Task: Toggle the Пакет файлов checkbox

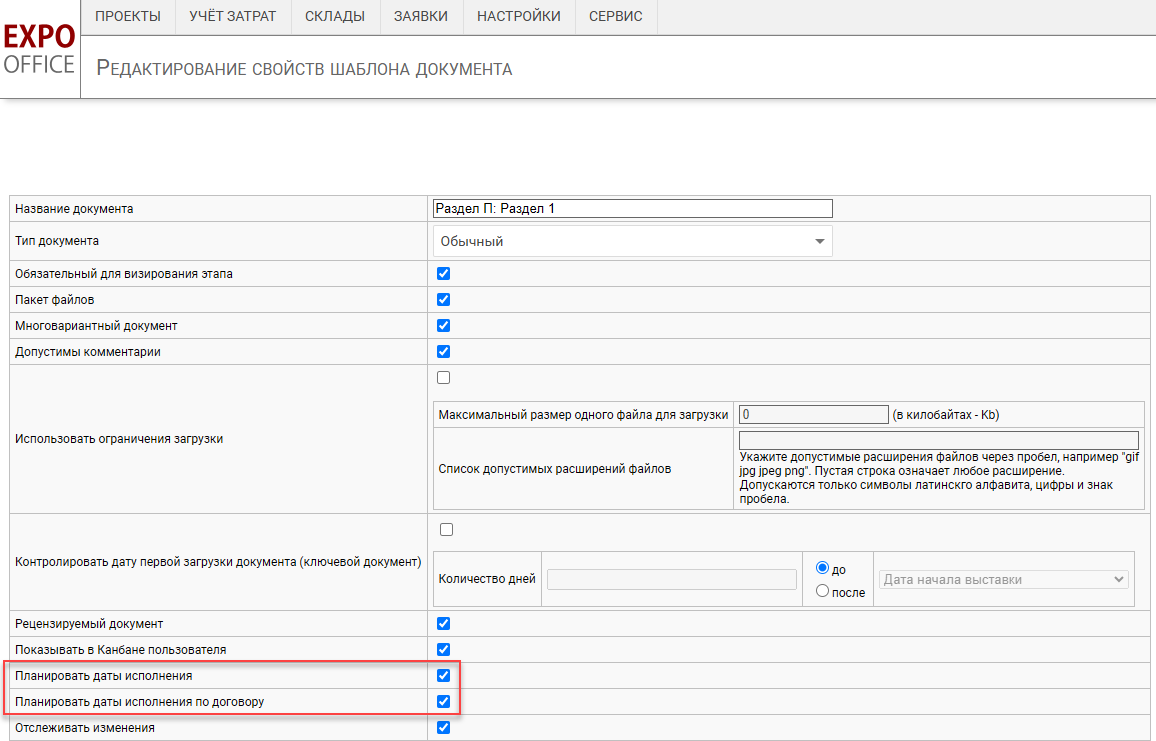Action: pos(444,300)
